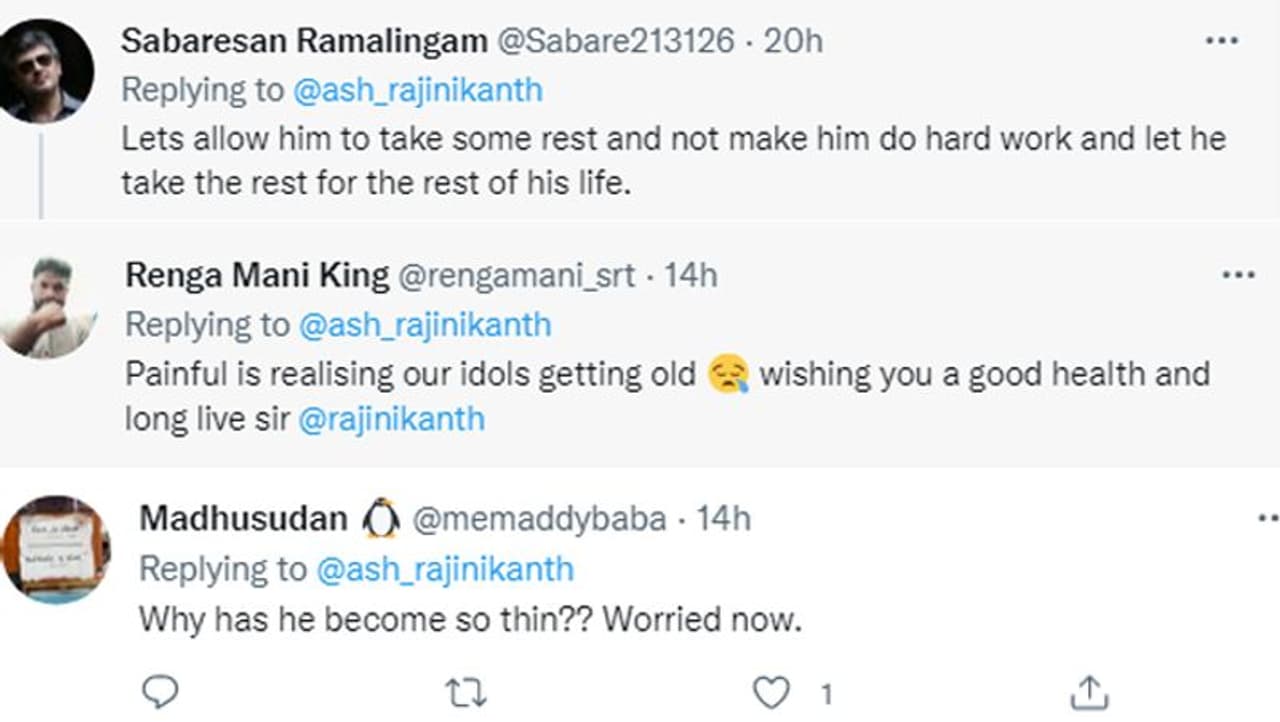Click the @rengamani_srt handle
The width and height of the screenshot is (1280, 722).
point(516,276)
